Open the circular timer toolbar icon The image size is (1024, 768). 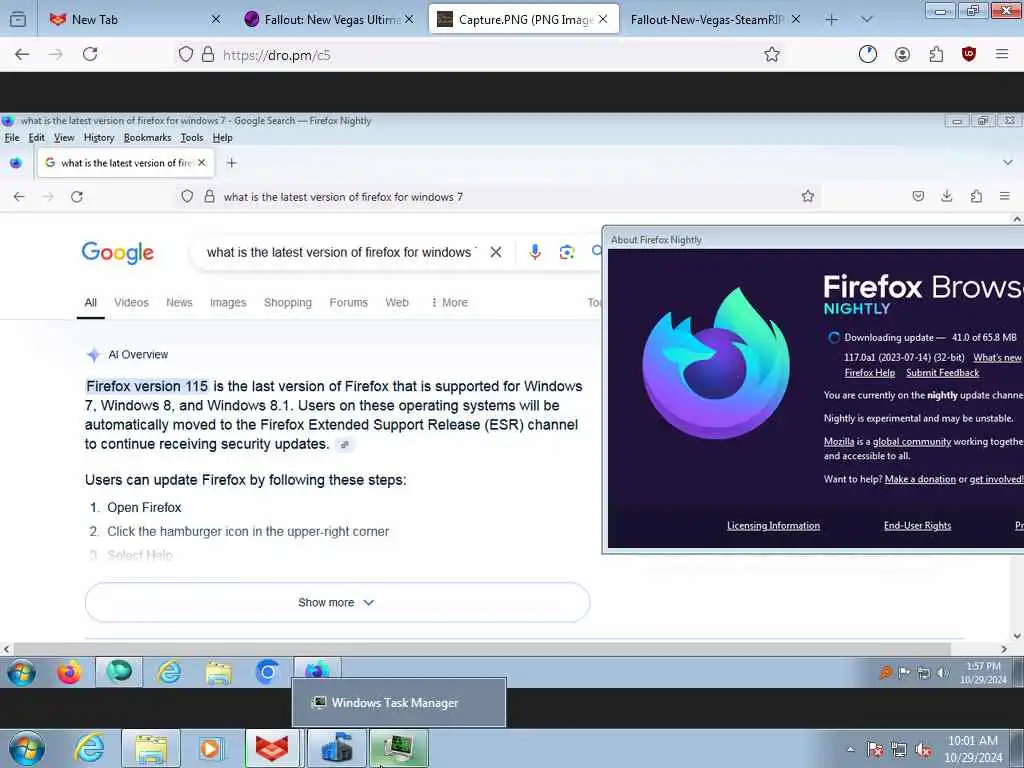[868, 54]
